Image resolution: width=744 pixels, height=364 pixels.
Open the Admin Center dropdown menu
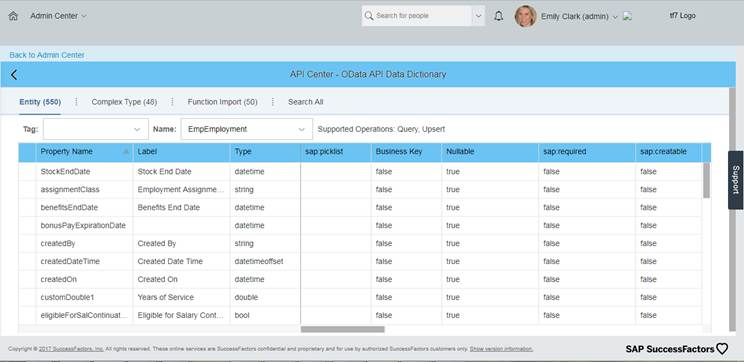(x=58, y=16)
